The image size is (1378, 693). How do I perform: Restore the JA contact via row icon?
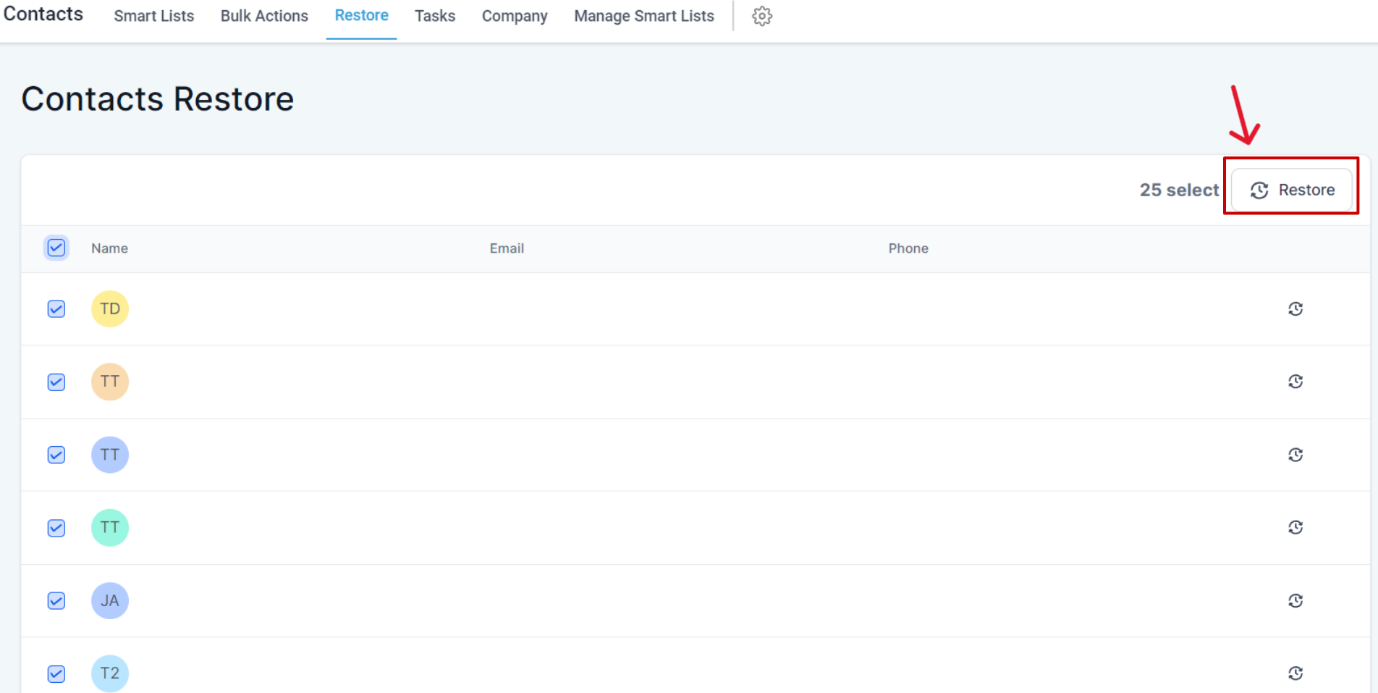point(1295,600)
